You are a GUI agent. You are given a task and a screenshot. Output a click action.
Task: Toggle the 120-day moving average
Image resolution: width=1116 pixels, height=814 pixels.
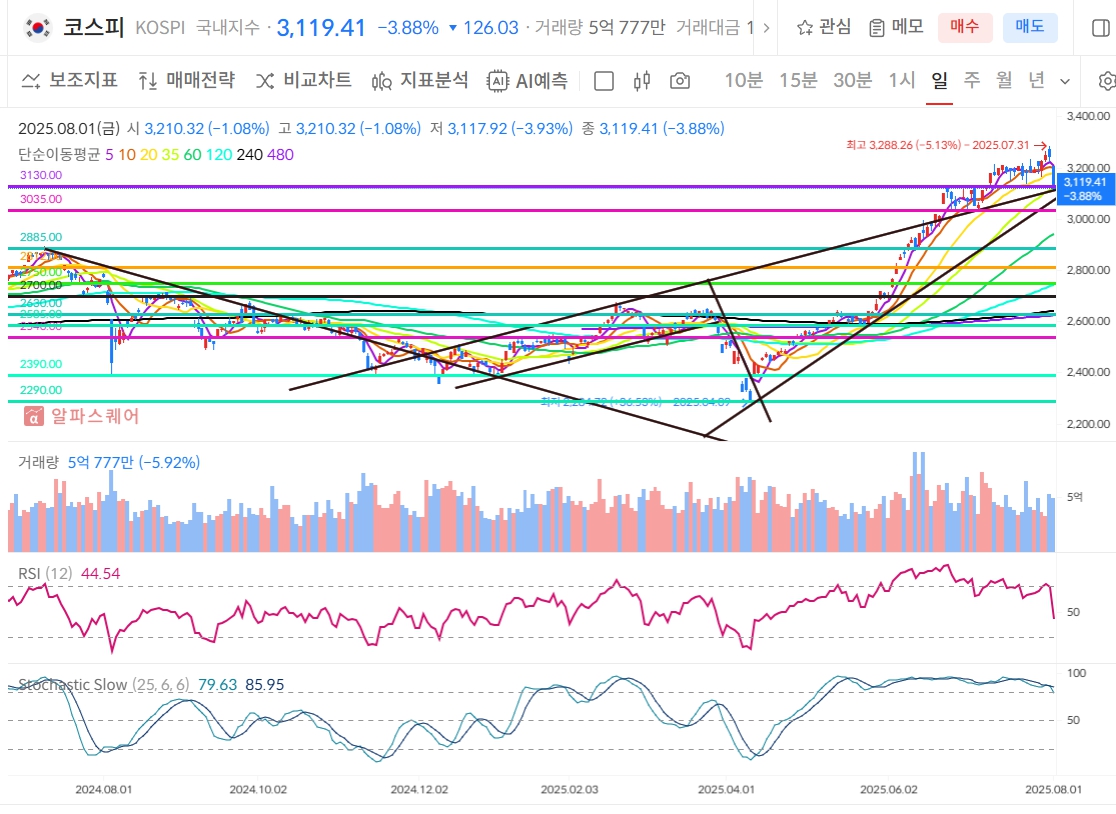coord(219,154)
